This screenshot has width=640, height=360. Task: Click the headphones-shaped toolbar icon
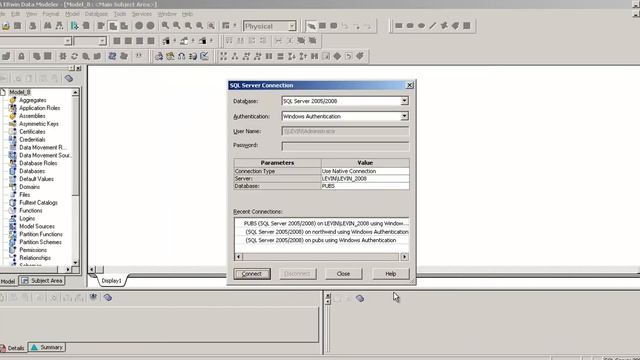pyautogui.click(x=182, y=56)
